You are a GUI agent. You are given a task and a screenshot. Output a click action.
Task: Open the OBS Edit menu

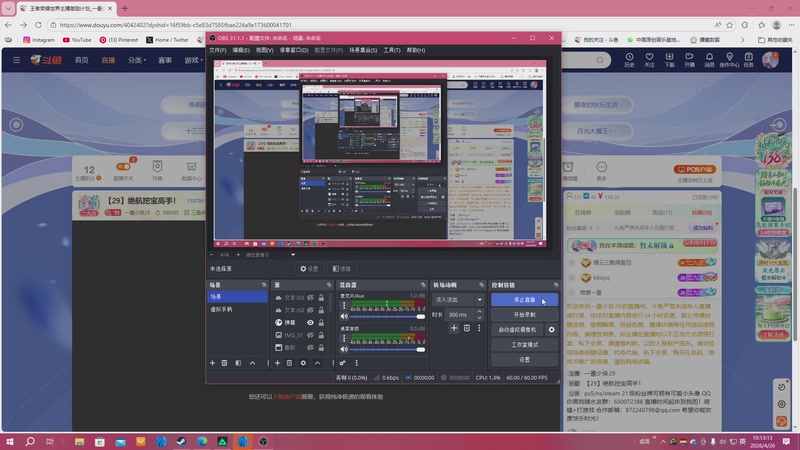[x=241, y=50]
